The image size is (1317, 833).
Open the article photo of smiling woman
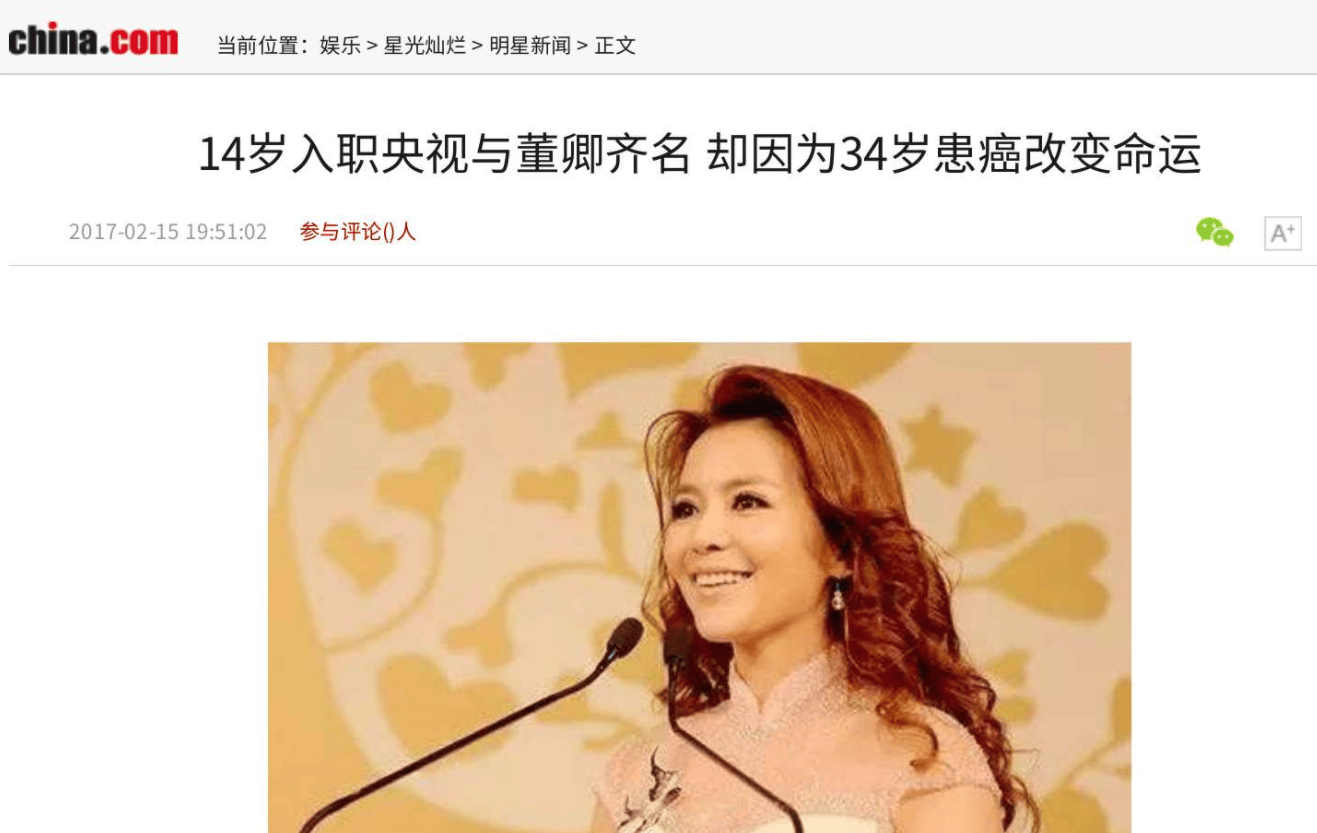(x=699, y=587)
